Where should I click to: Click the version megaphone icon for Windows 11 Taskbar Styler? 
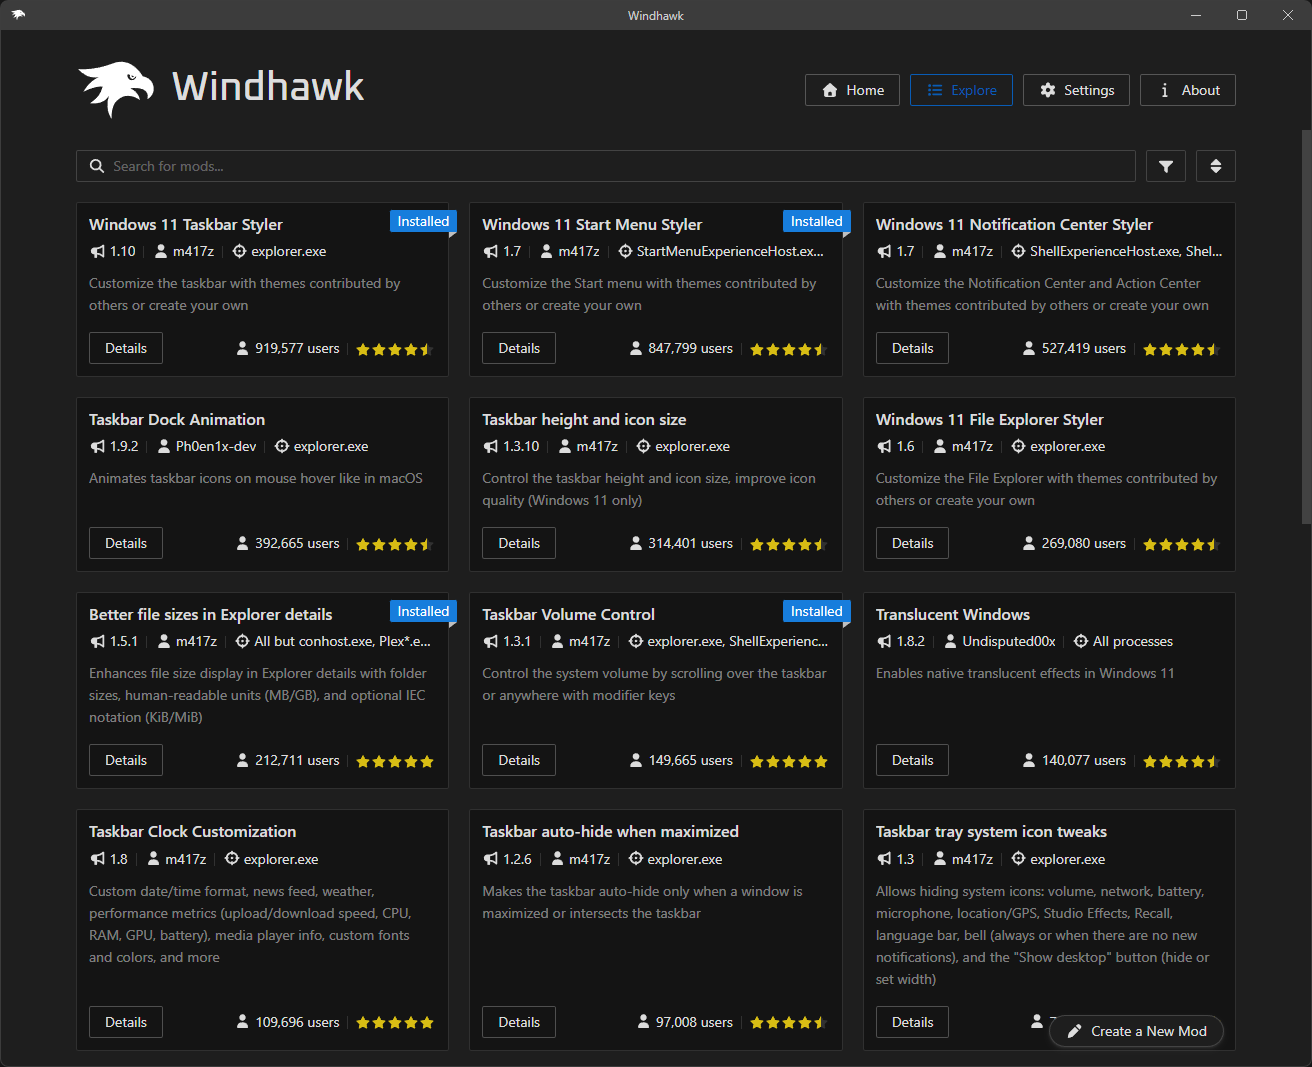tap(97, 251)
